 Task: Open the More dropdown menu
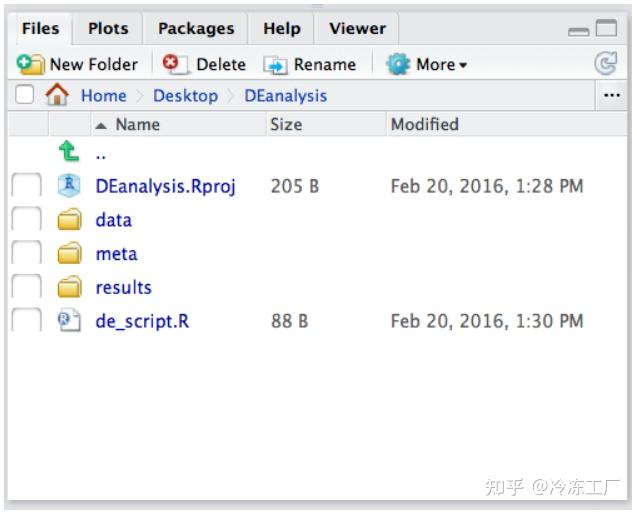(x=441, y=64)
